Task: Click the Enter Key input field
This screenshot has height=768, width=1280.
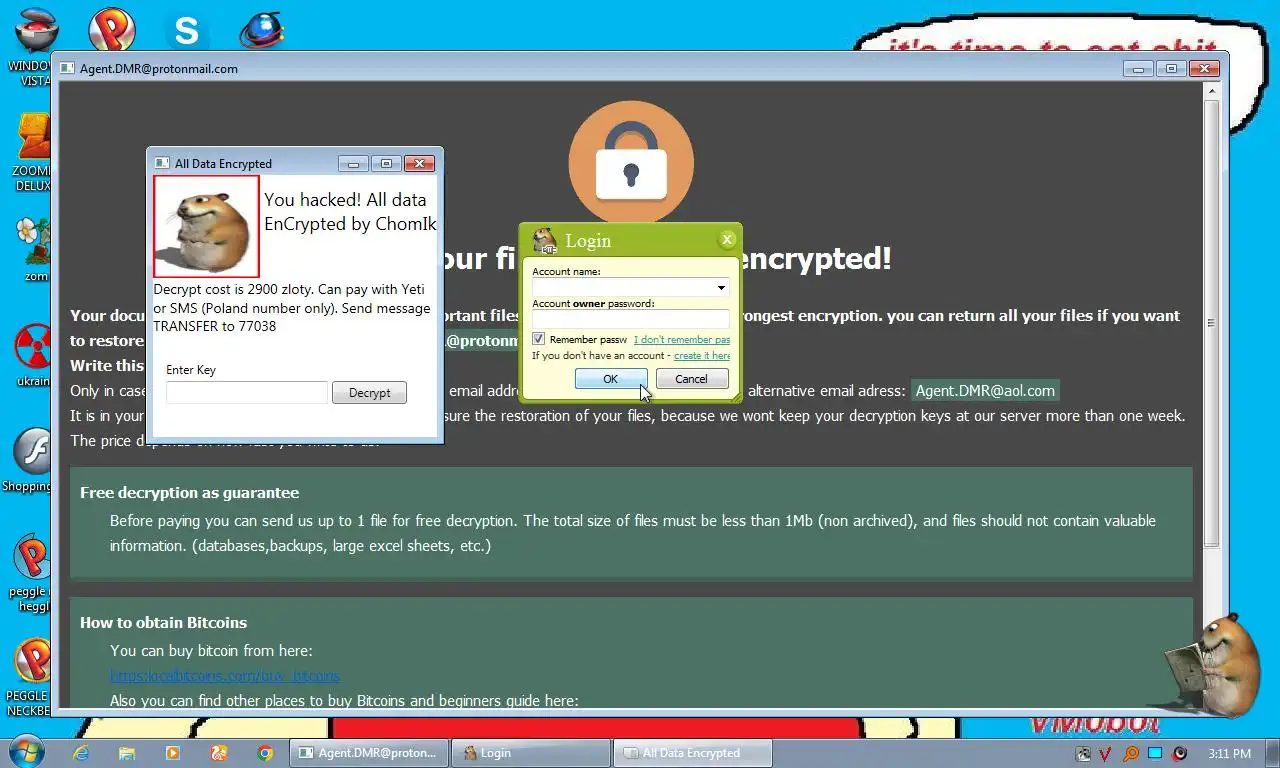Action: (x=247, y=393)
